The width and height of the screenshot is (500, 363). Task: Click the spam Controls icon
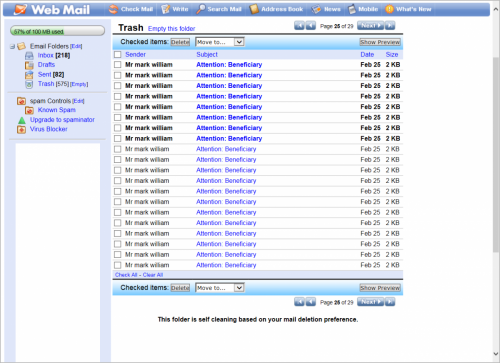point(21,101)
